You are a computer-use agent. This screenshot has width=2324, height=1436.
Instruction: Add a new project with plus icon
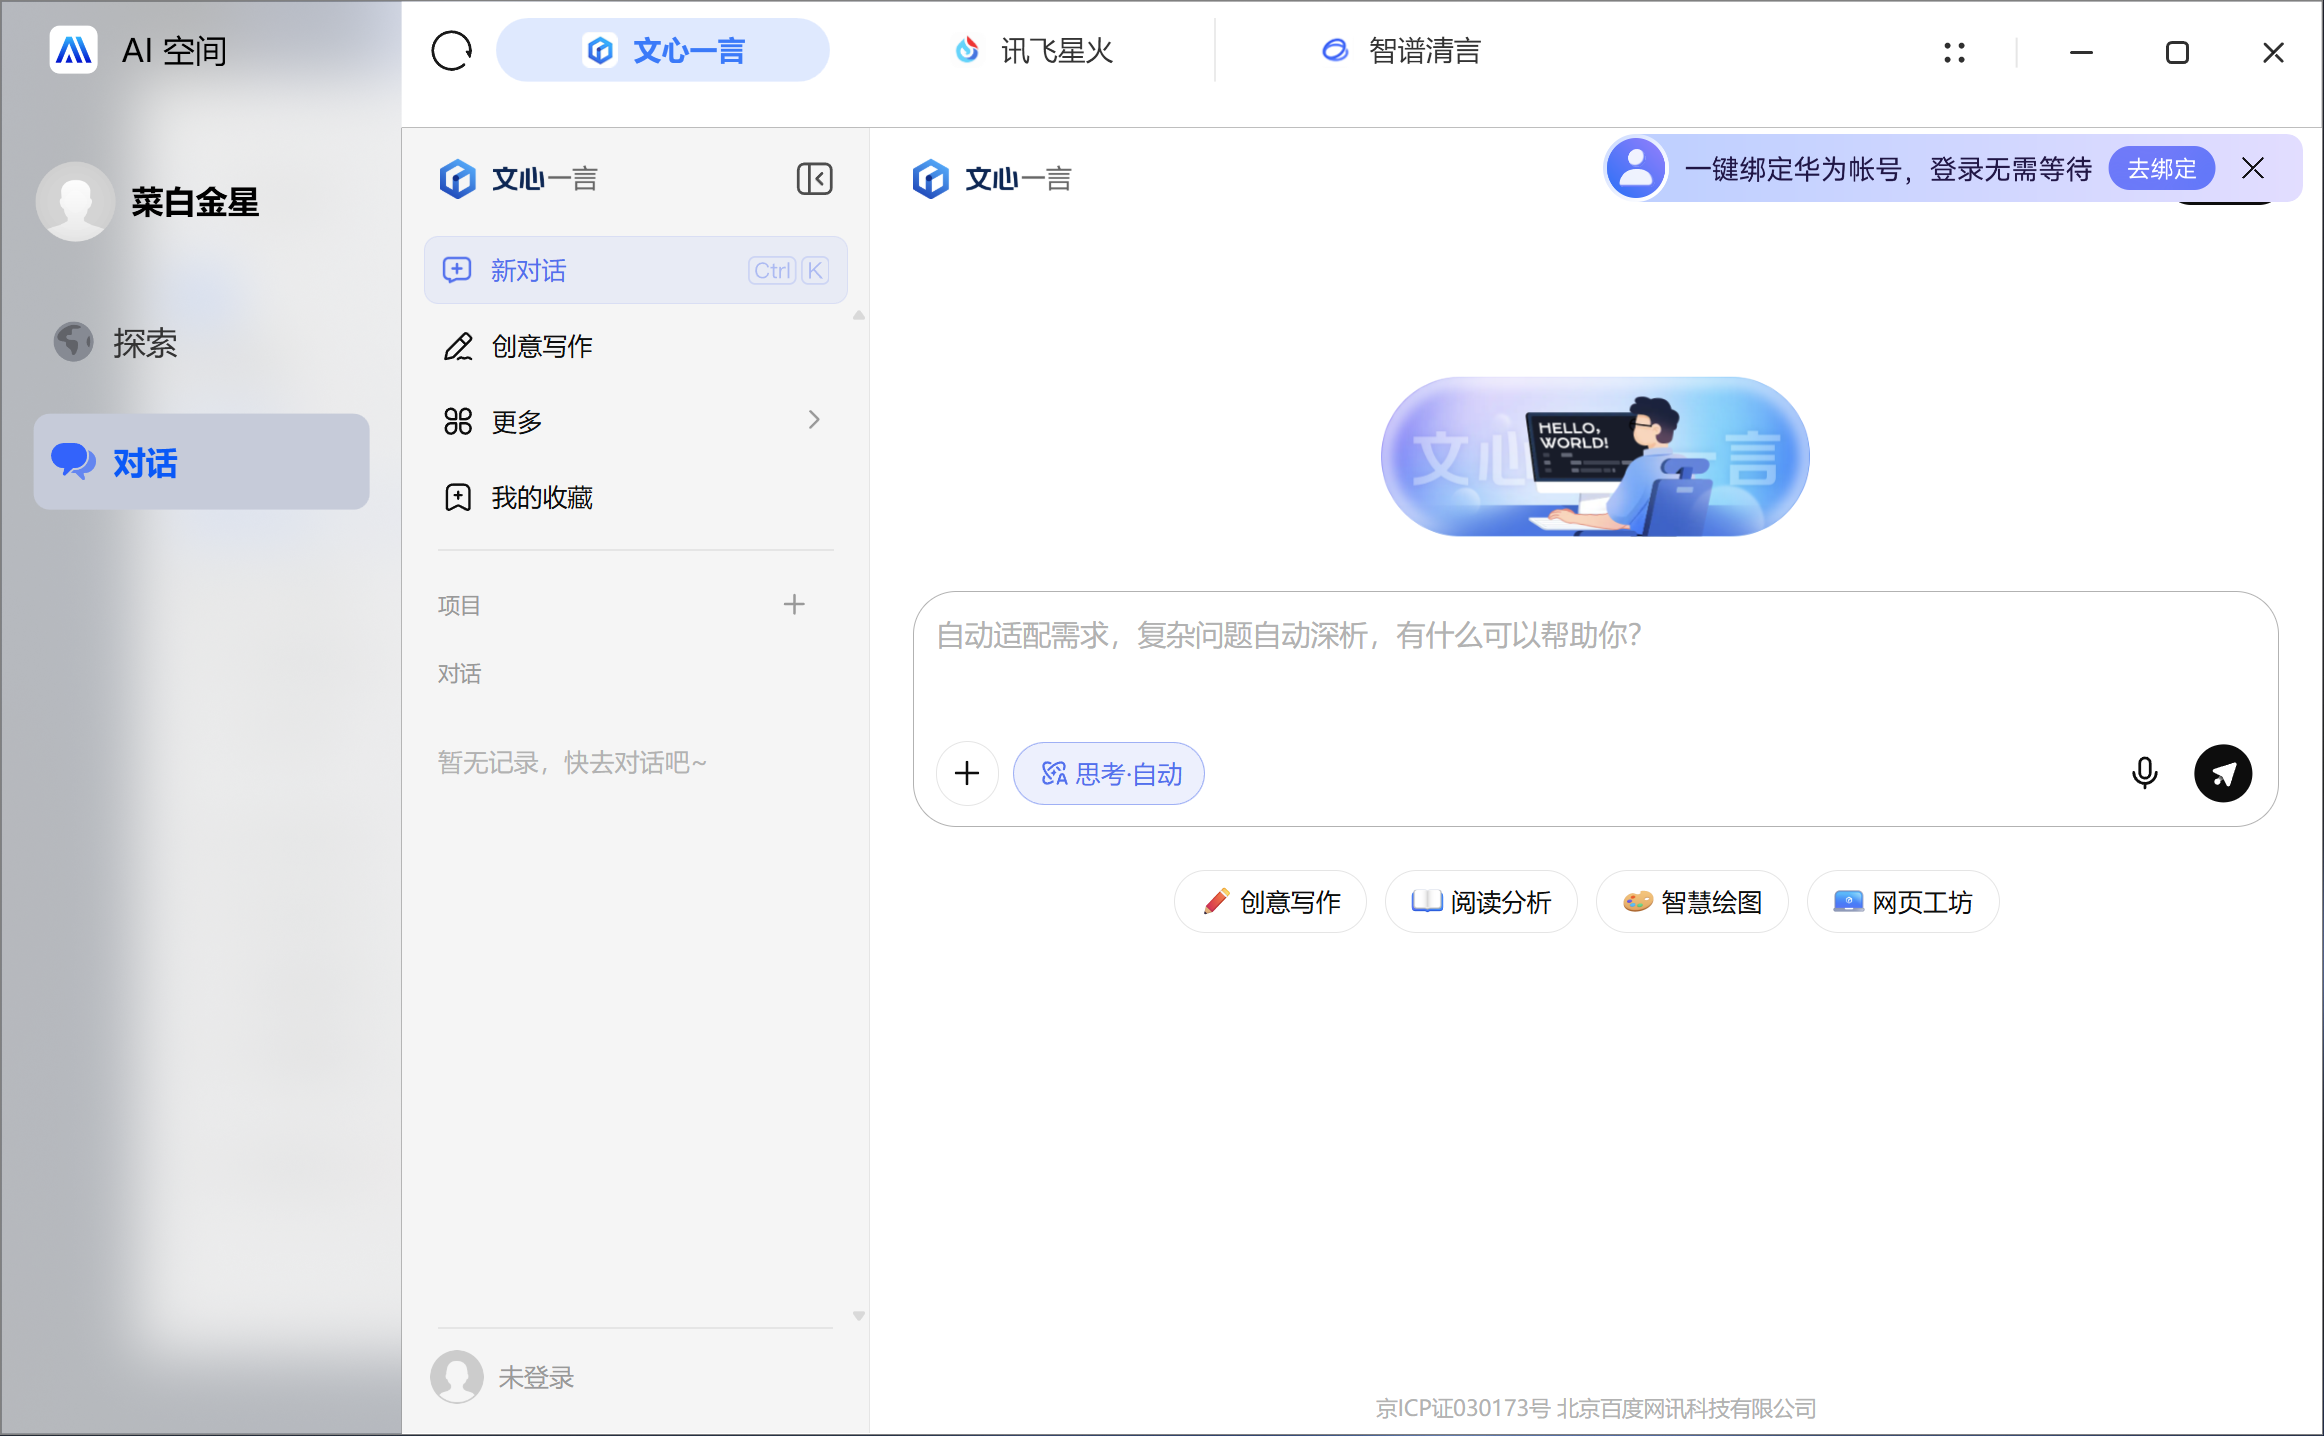(794, 604)
